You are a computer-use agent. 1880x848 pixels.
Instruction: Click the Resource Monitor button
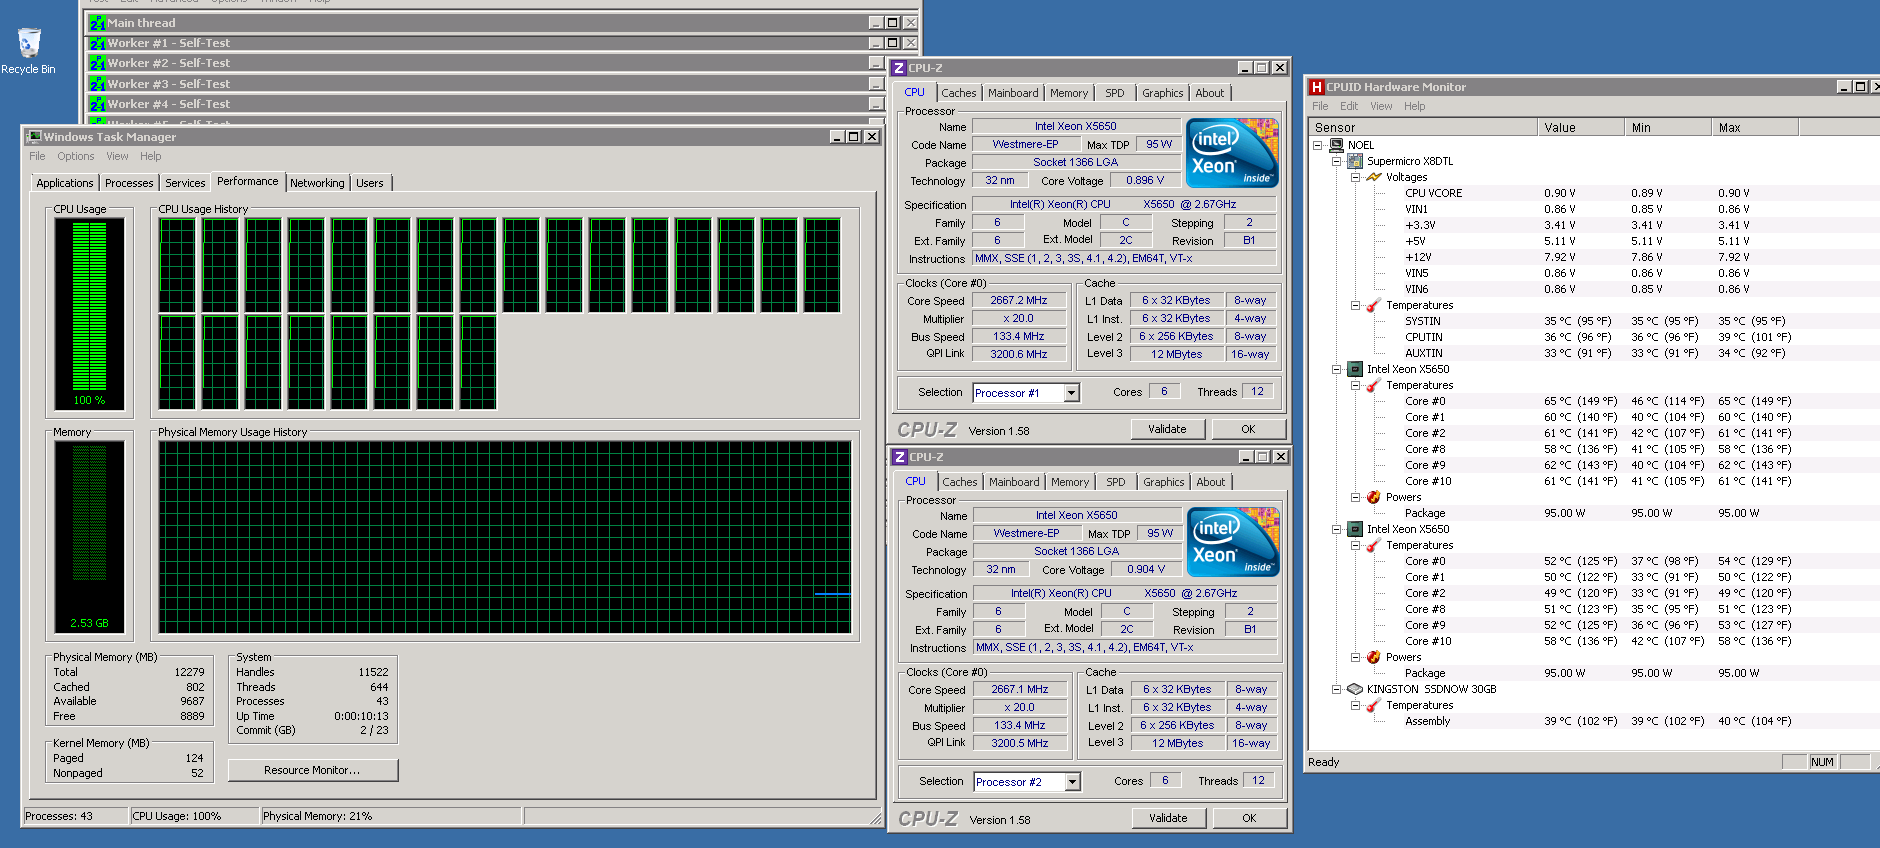[x=313, y=770]
